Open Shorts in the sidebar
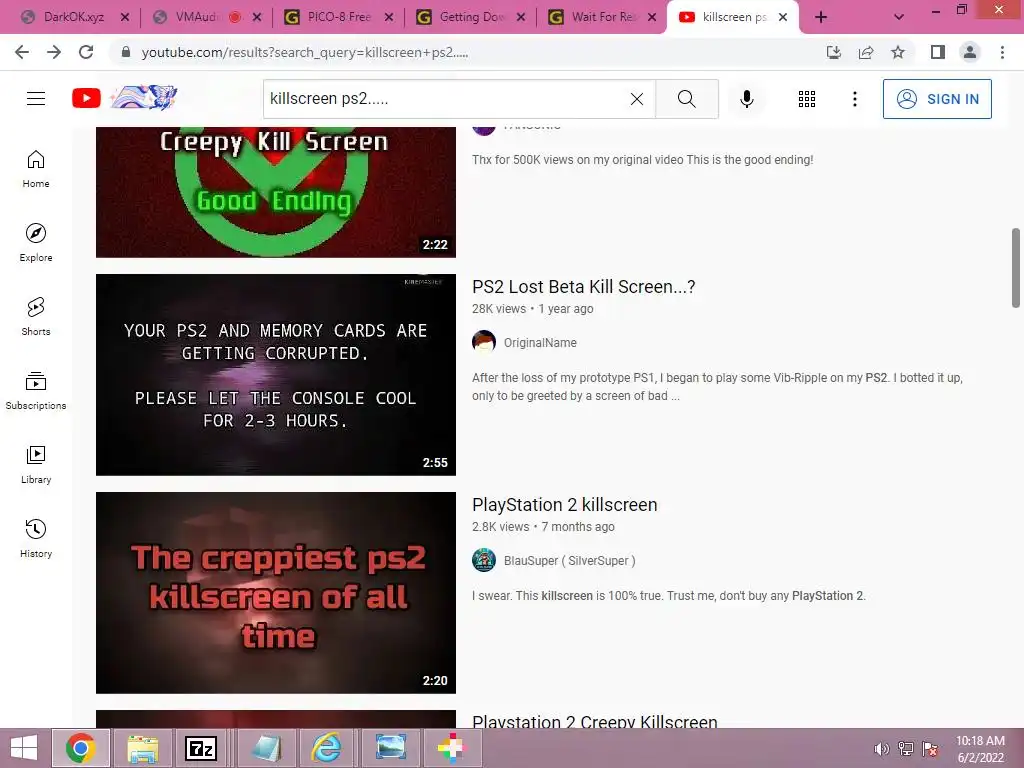The height and width of the screenshot is (768, 1024). pyautogui.click(x=36, y=316)
